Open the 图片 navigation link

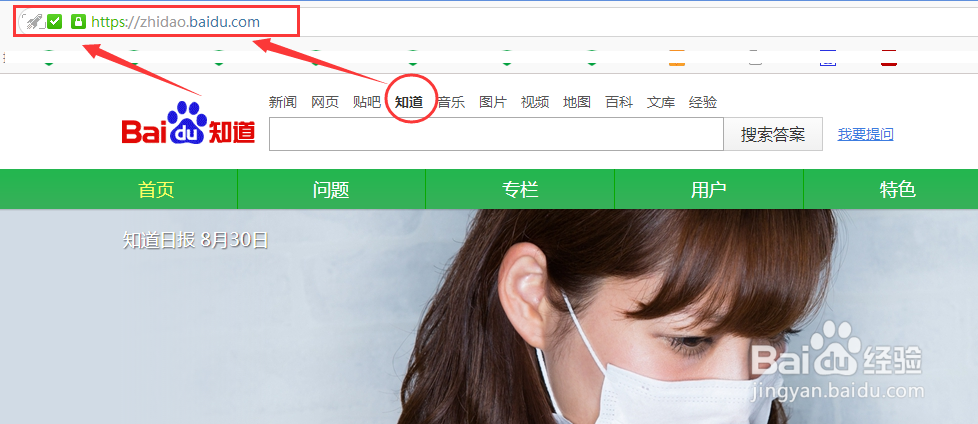pos(493,102)
